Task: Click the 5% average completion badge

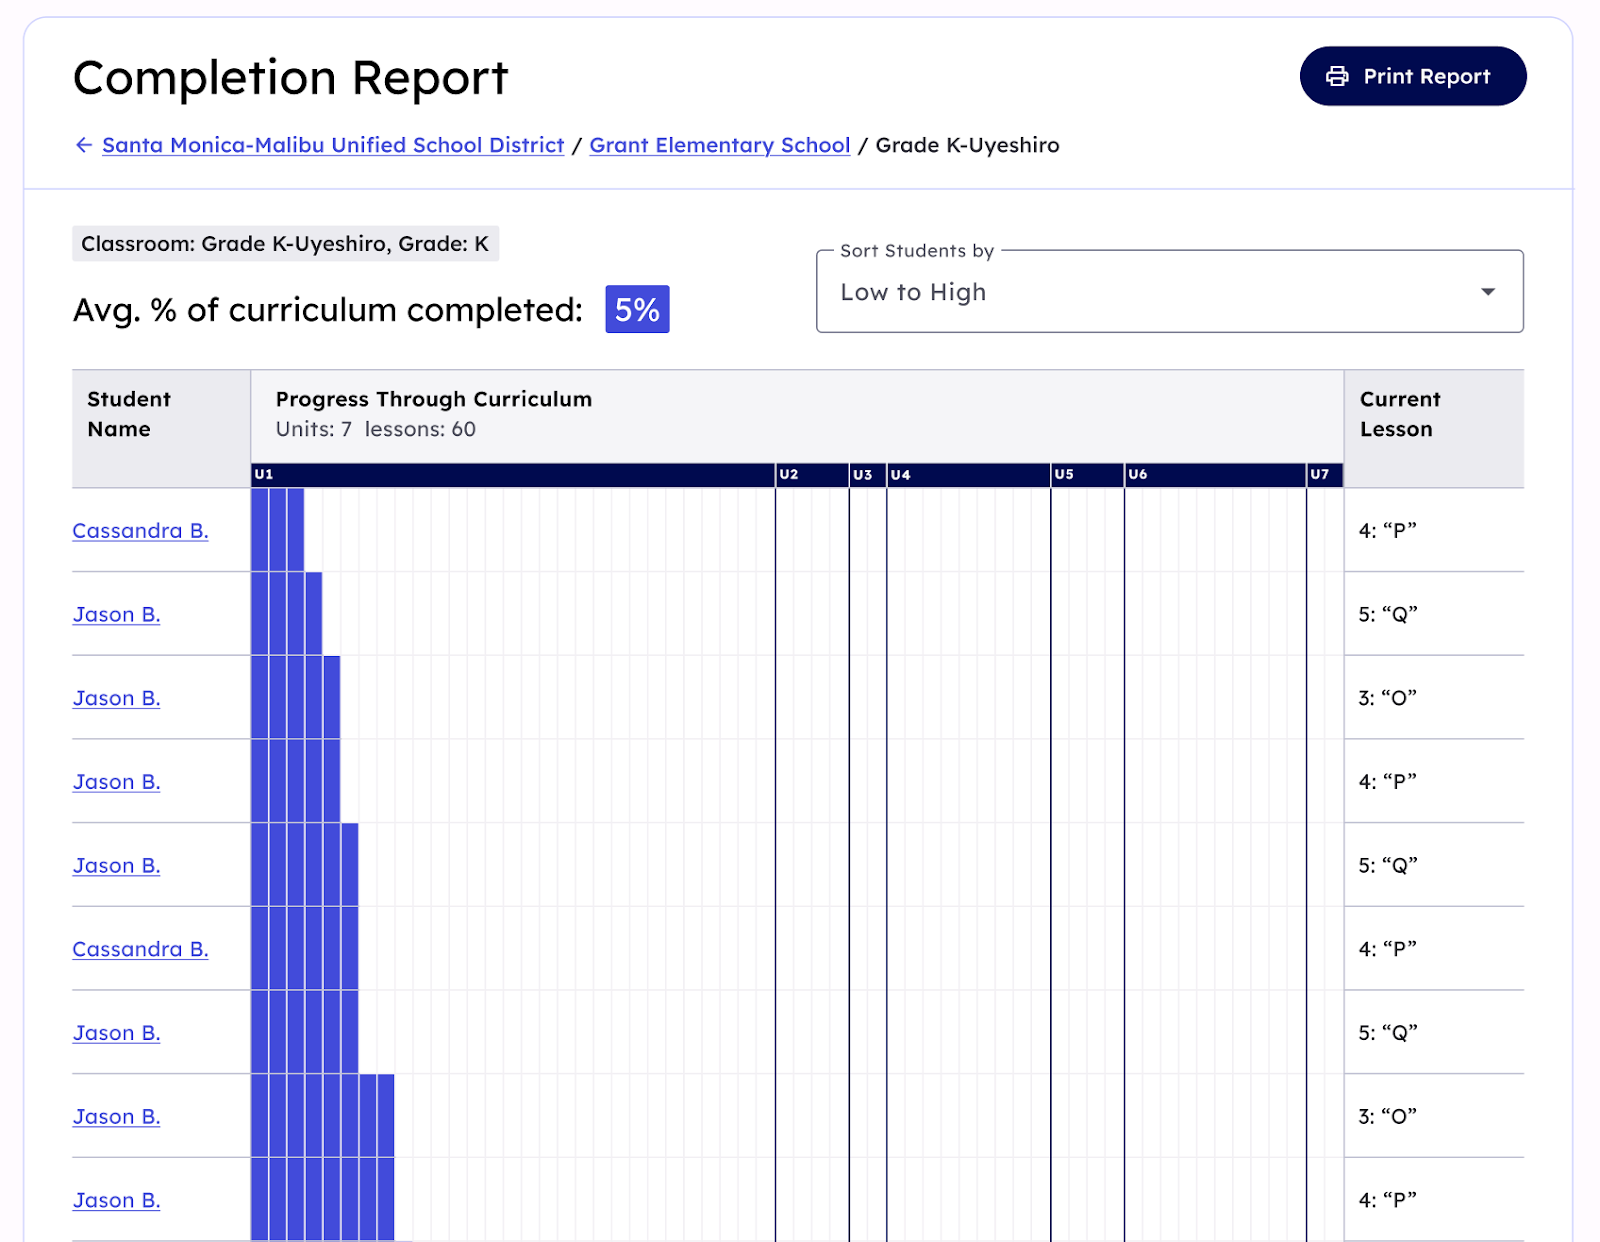Action: tap(637, 310)
